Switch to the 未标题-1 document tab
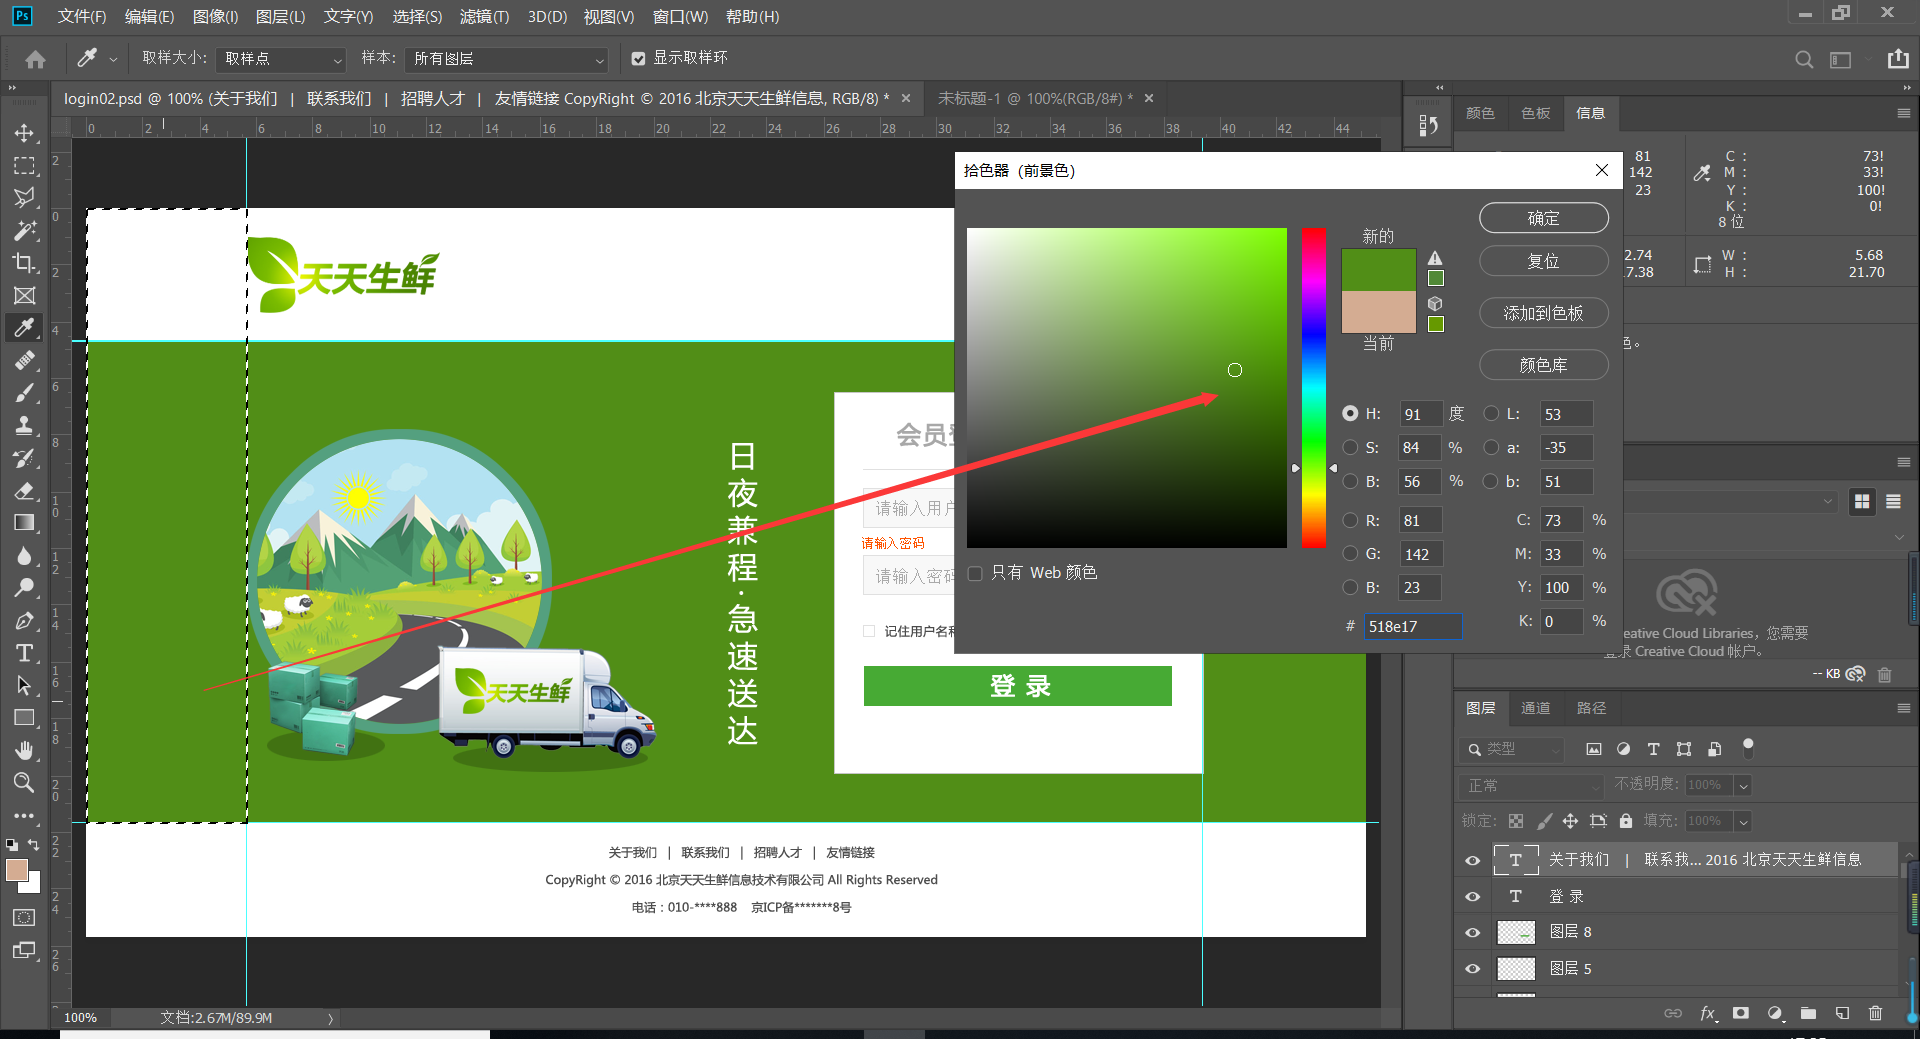 [1034, 98]
